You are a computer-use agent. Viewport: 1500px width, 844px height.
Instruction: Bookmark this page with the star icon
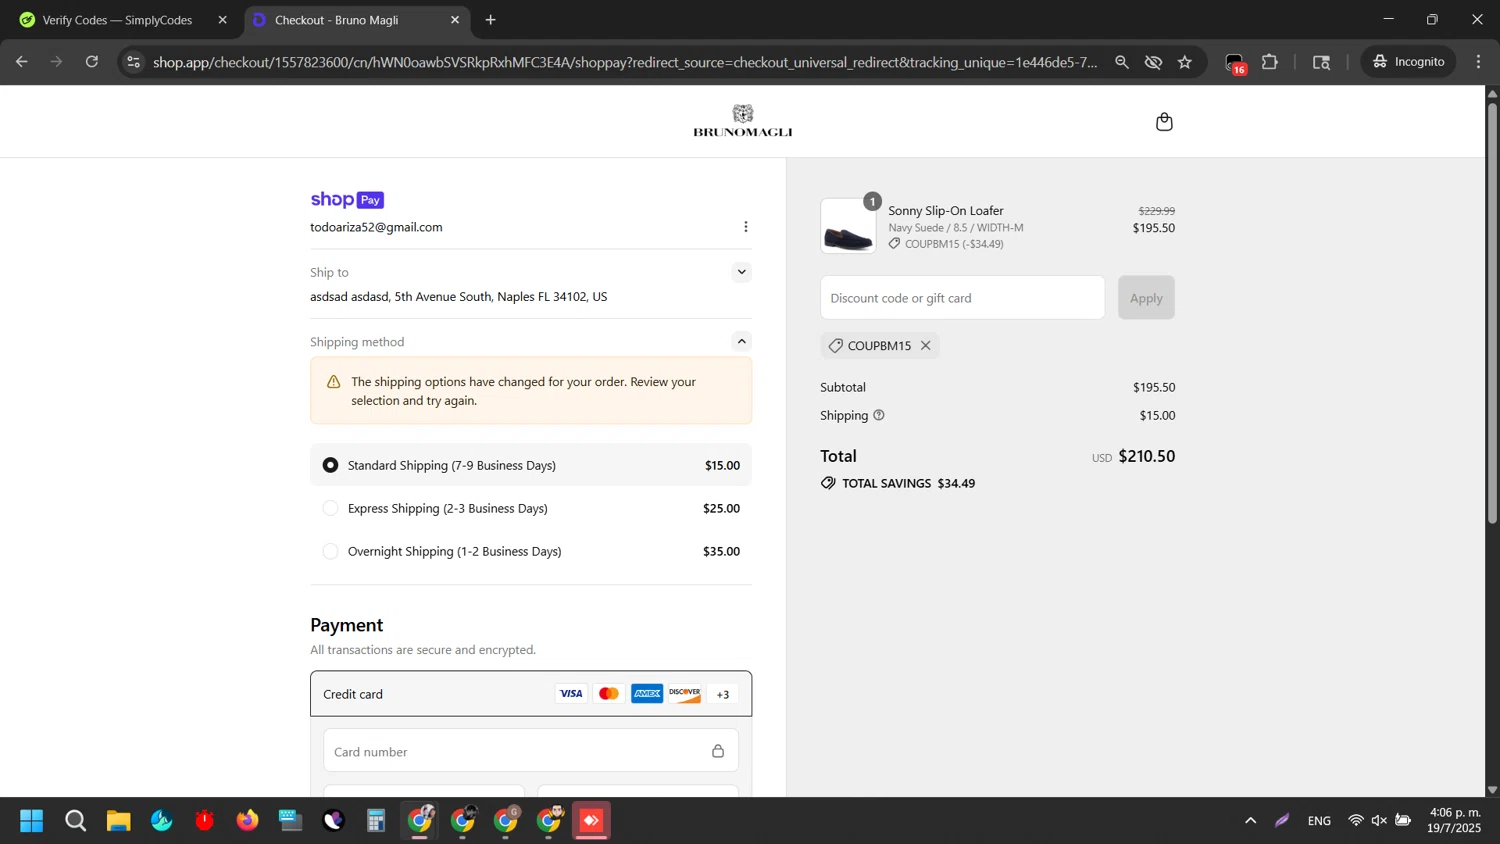(x=1185, y=62)
